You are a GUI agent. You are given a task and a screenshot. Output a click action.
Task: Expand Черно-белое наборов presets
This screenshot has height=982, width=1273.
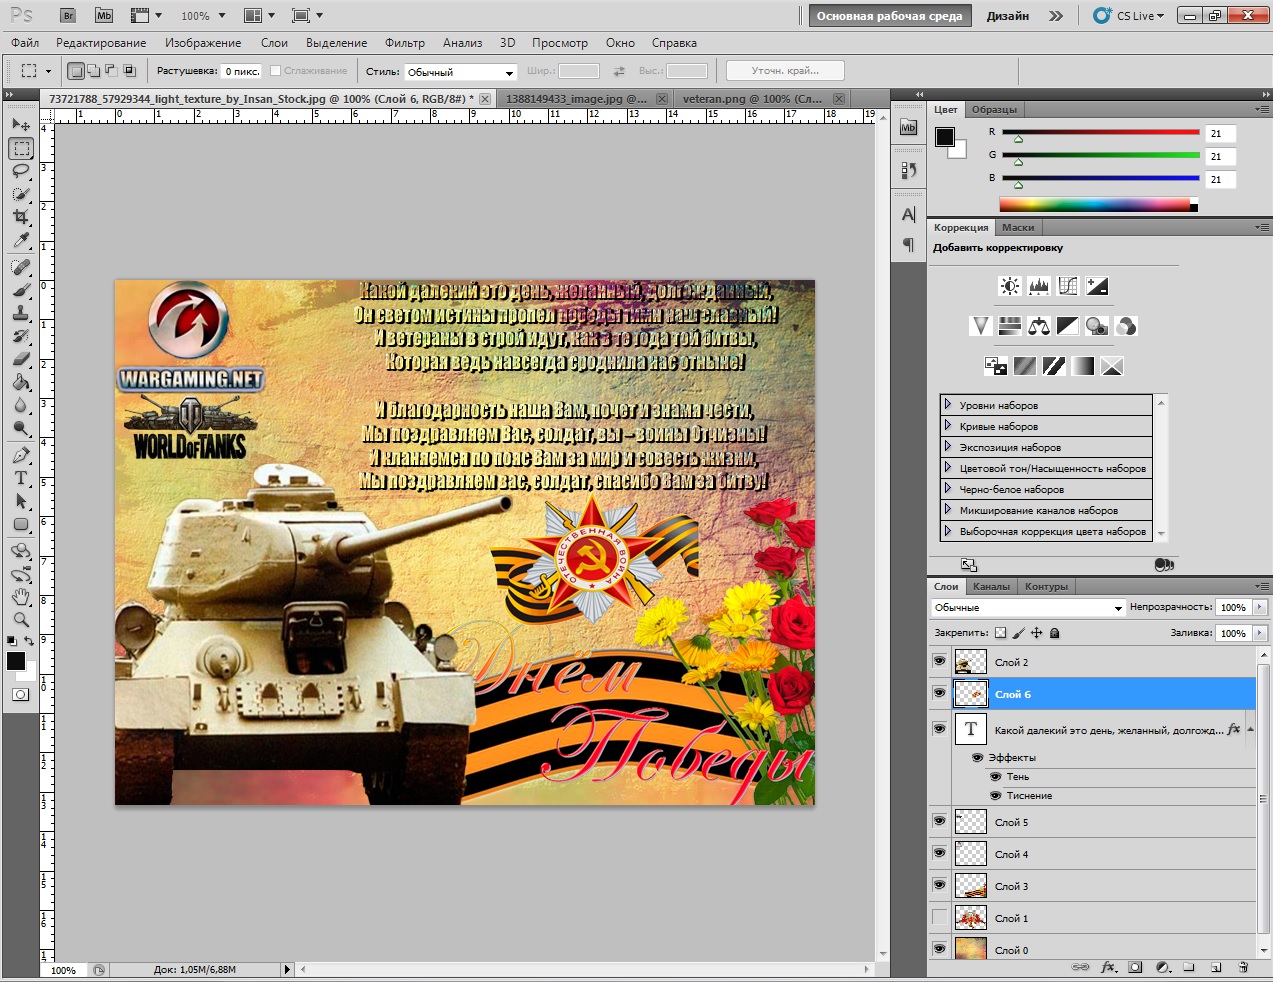pyautogui.click(x=948, y=489)
